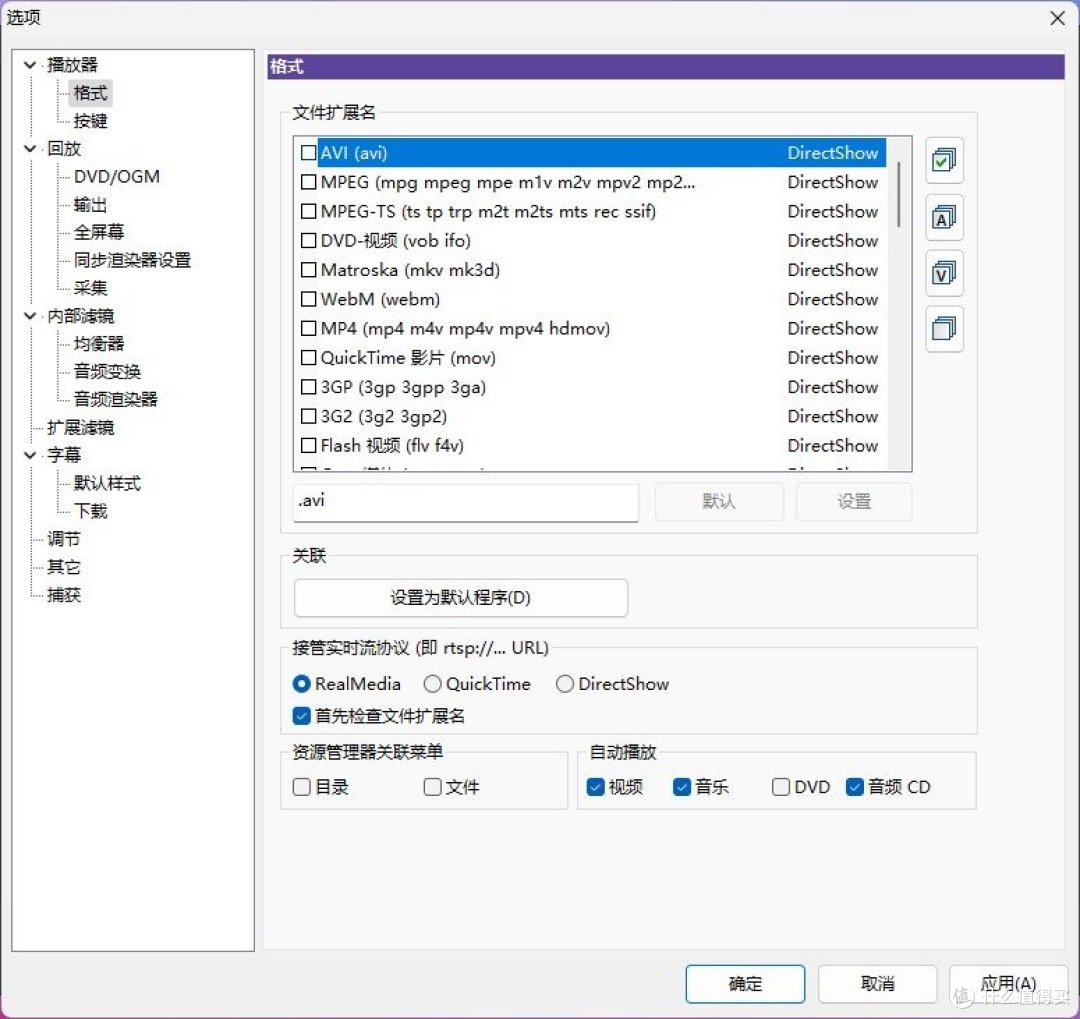The width and height of the screenshot is (1080, 1019).
Task: Tick the AVI (avi) checkbox
Action: [309, 153]
